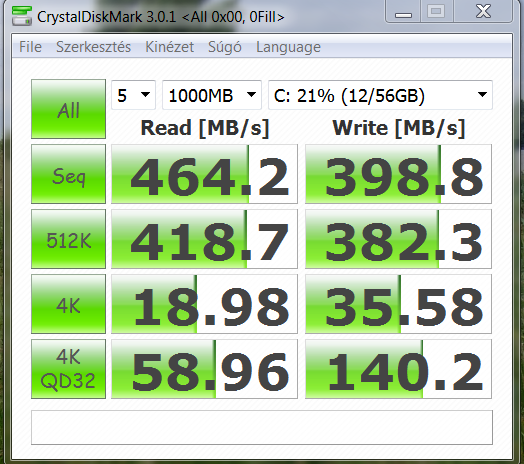Open the Language menu
This screenshot has width=524, height=464.
pos(288,47)
